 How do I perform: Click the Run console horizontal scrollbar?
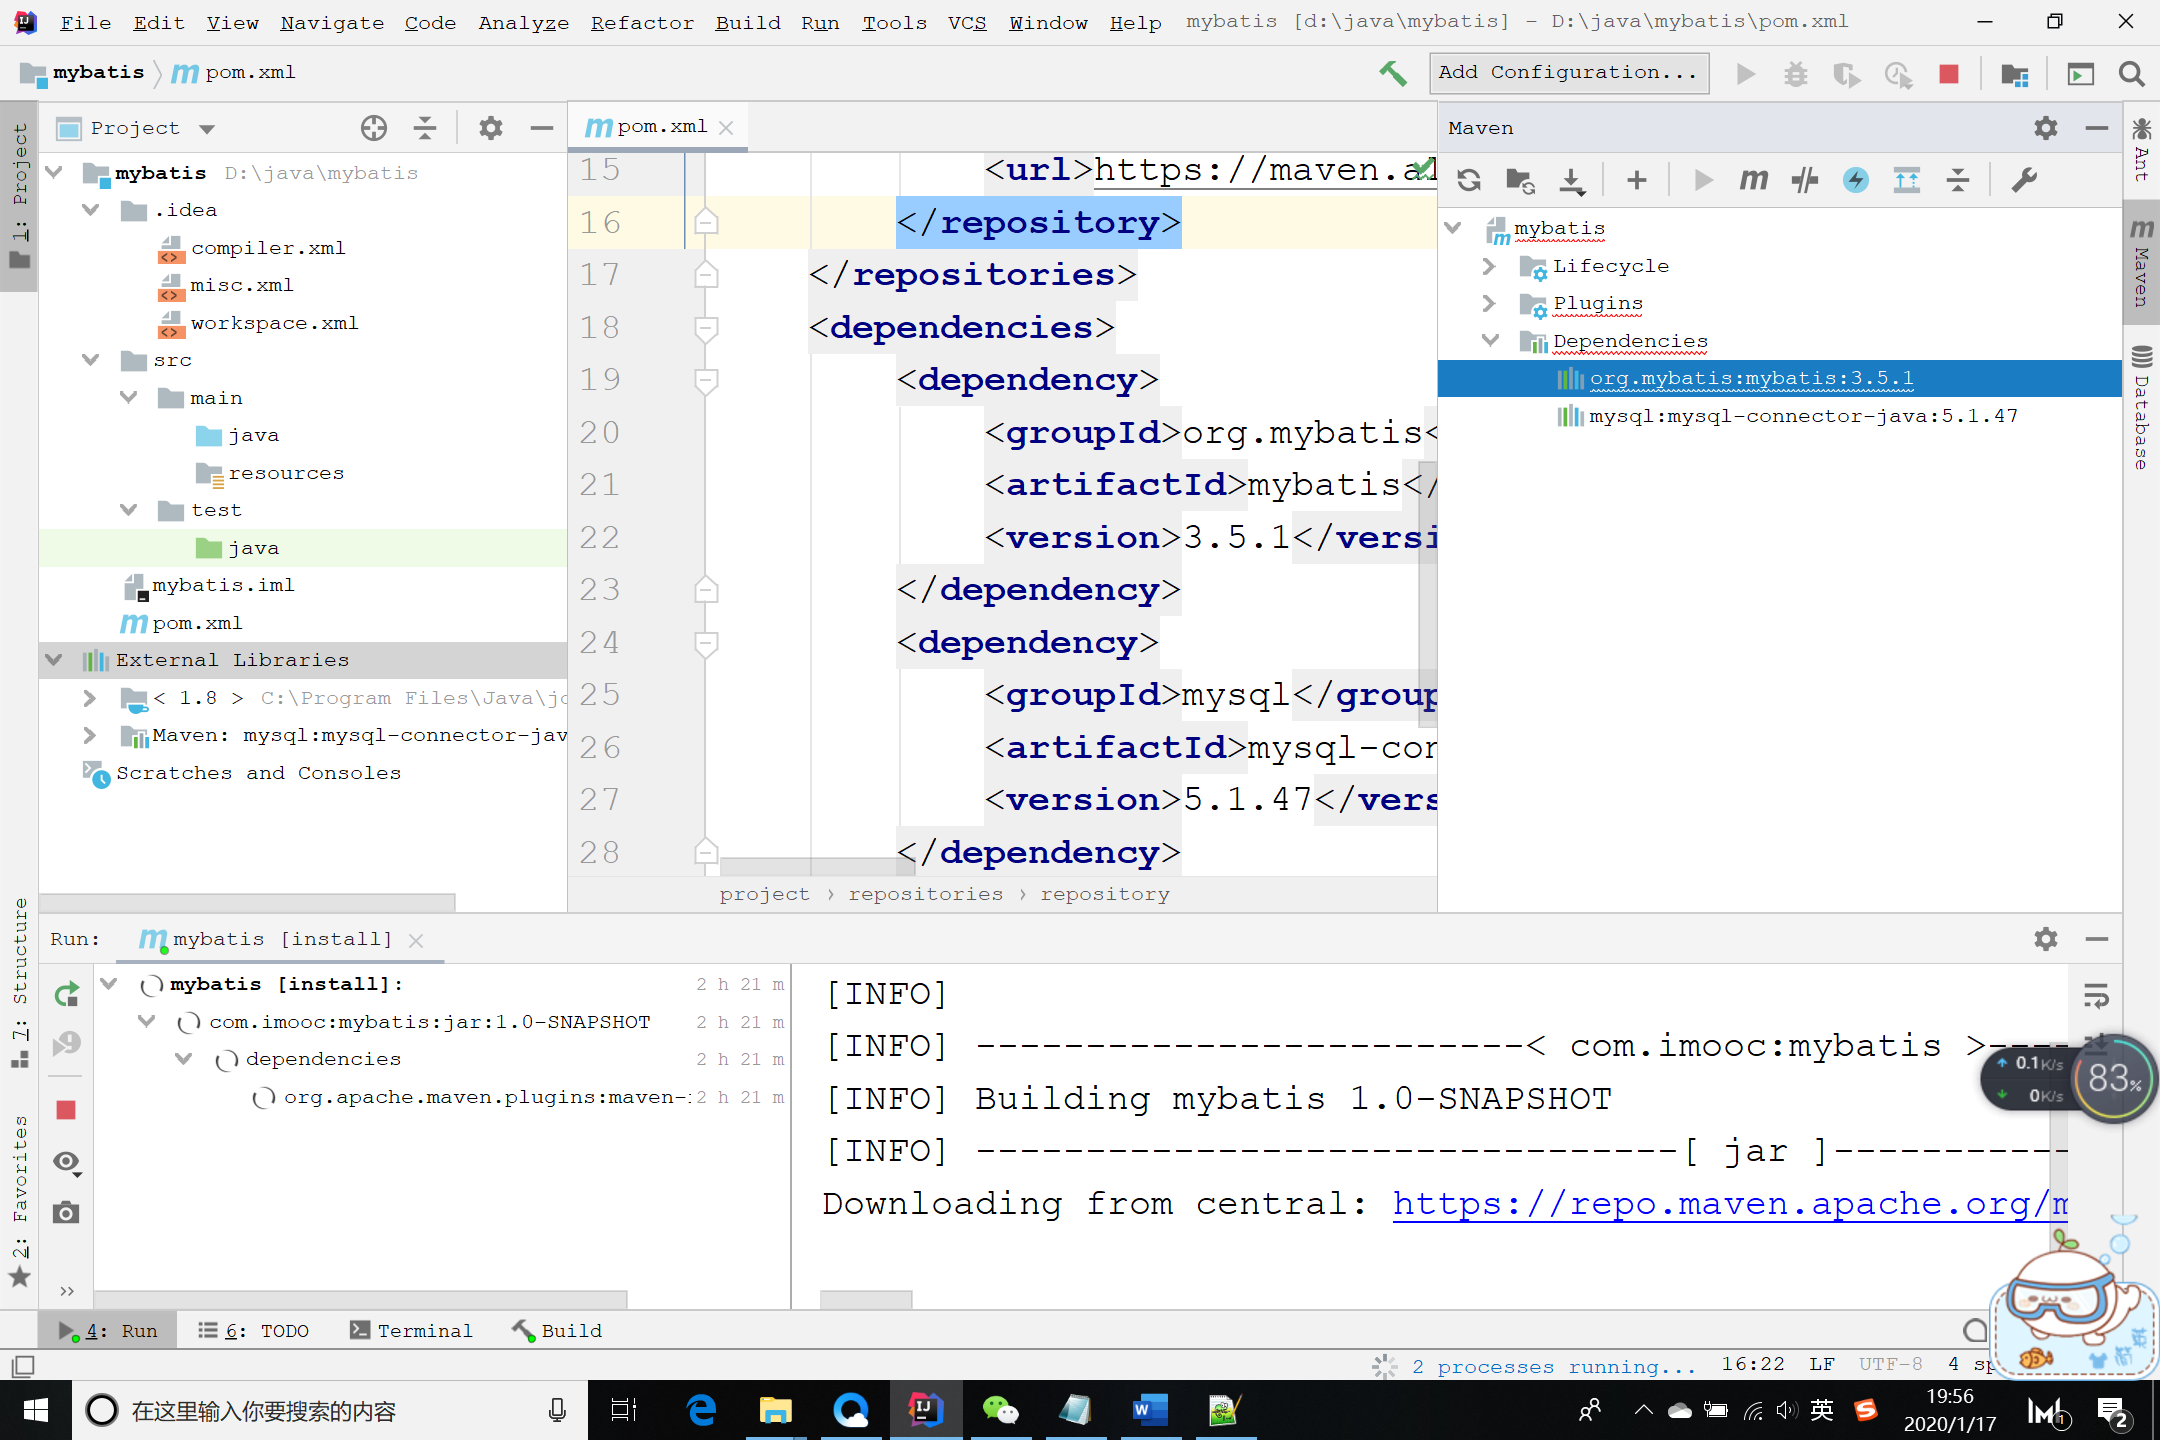(x=866, y=1299)
